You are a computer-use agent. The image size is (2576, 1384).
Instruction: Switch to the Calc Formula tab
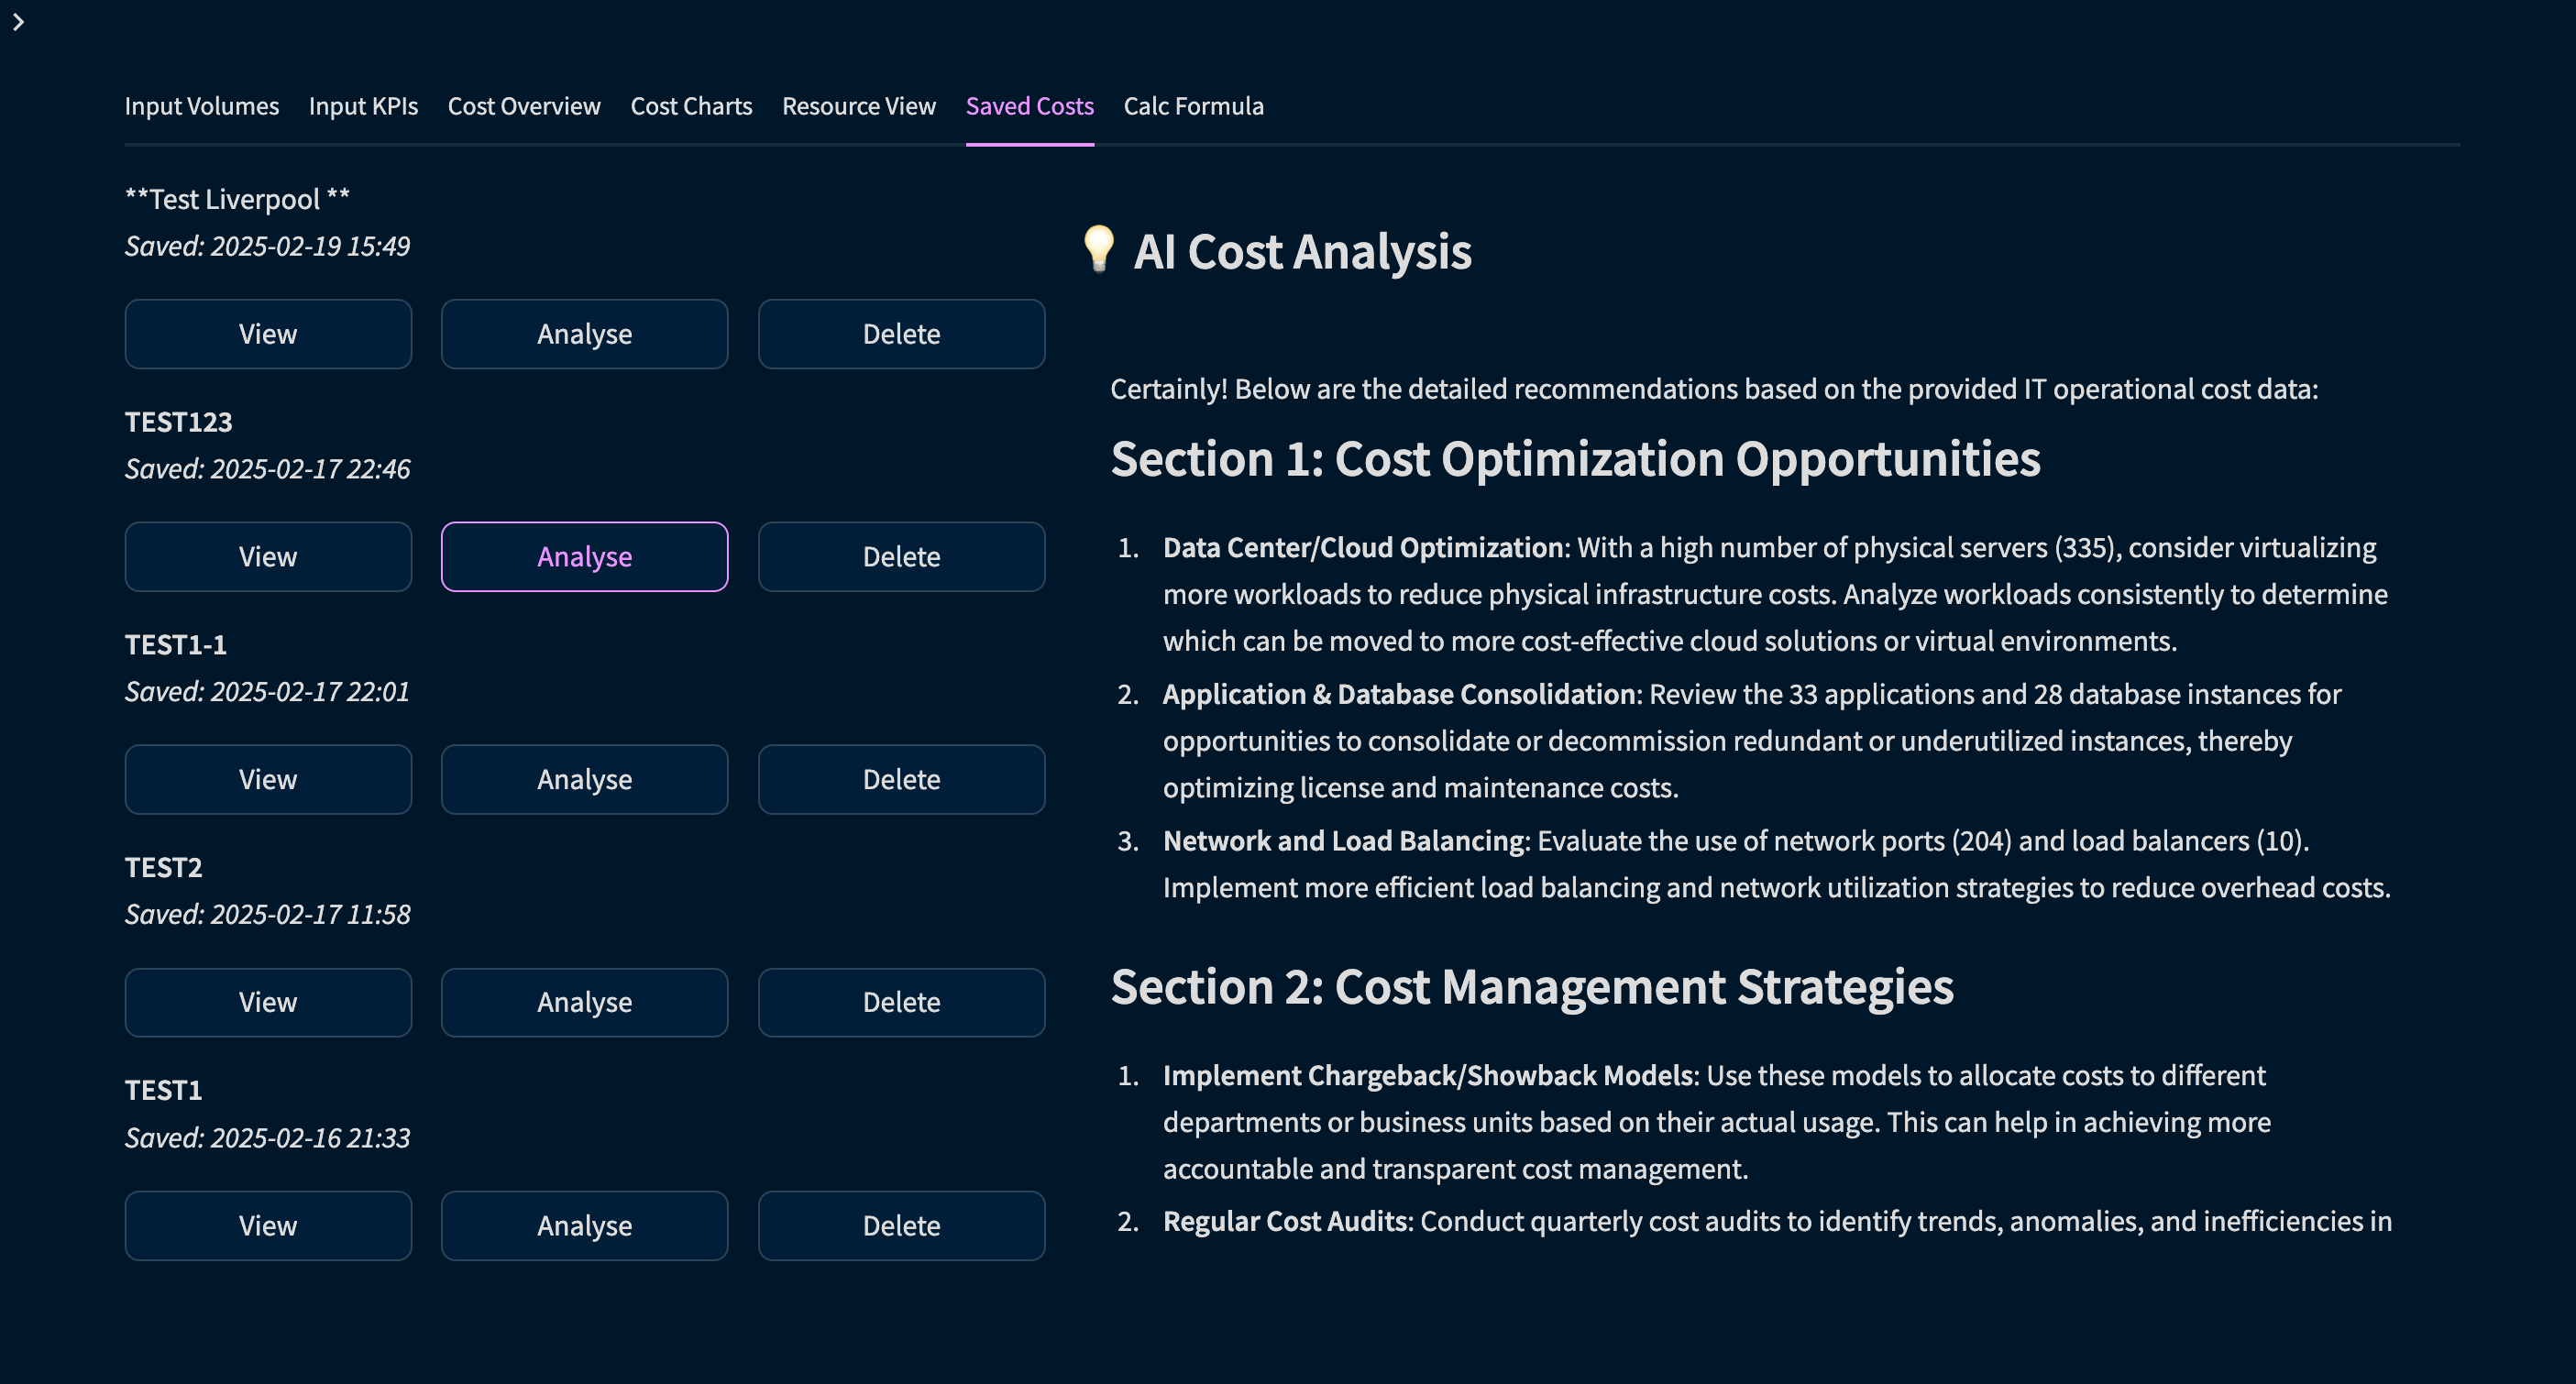click(x=1193, y=106)
